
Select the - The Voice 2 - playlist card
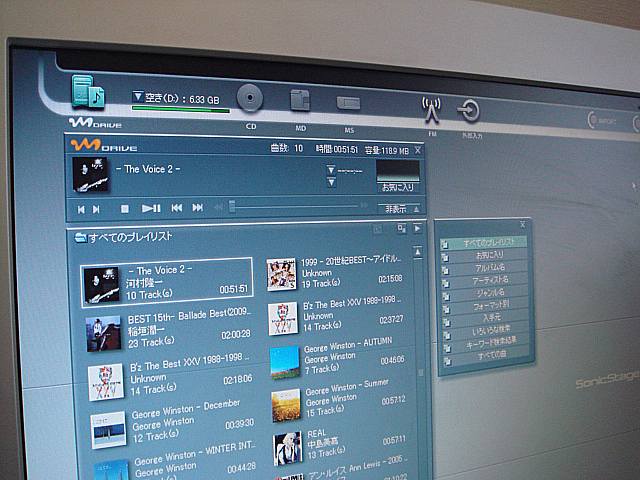click(167, 282)
